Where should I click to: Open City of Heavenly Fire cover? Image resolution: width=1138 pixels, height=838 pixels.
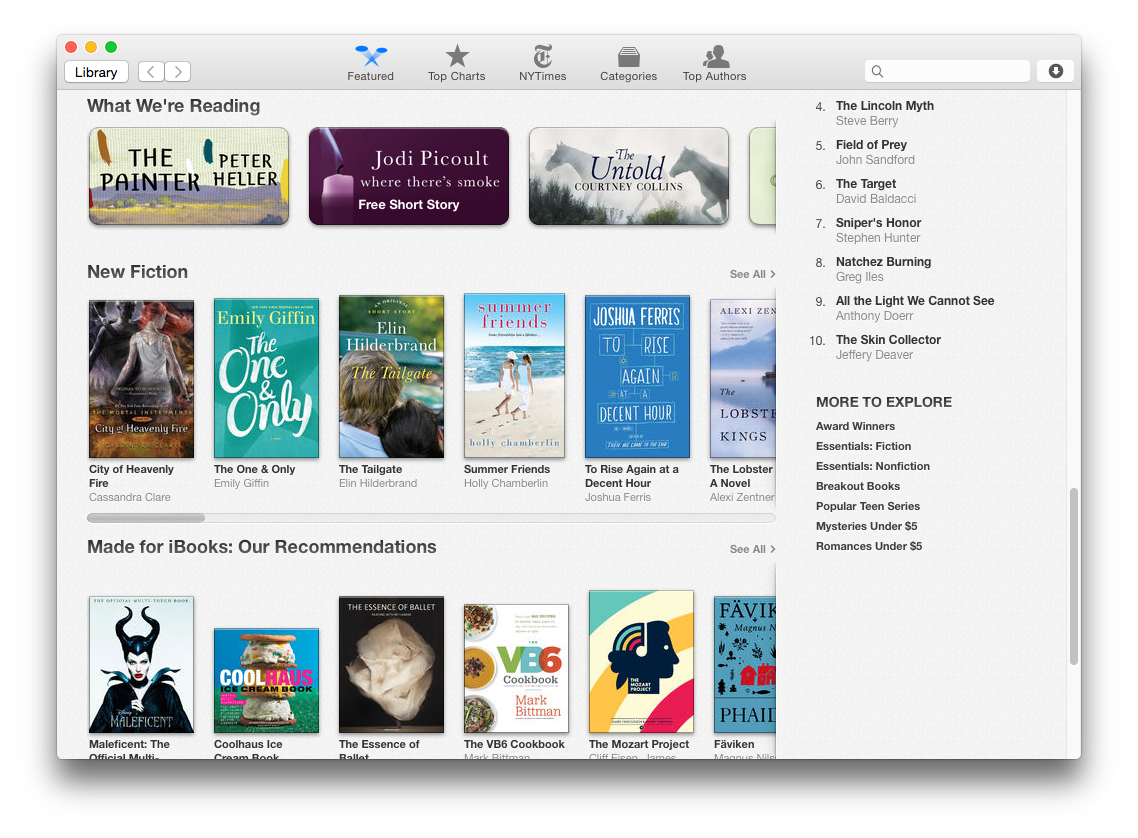pyautogui.click(x=142, y=379)
